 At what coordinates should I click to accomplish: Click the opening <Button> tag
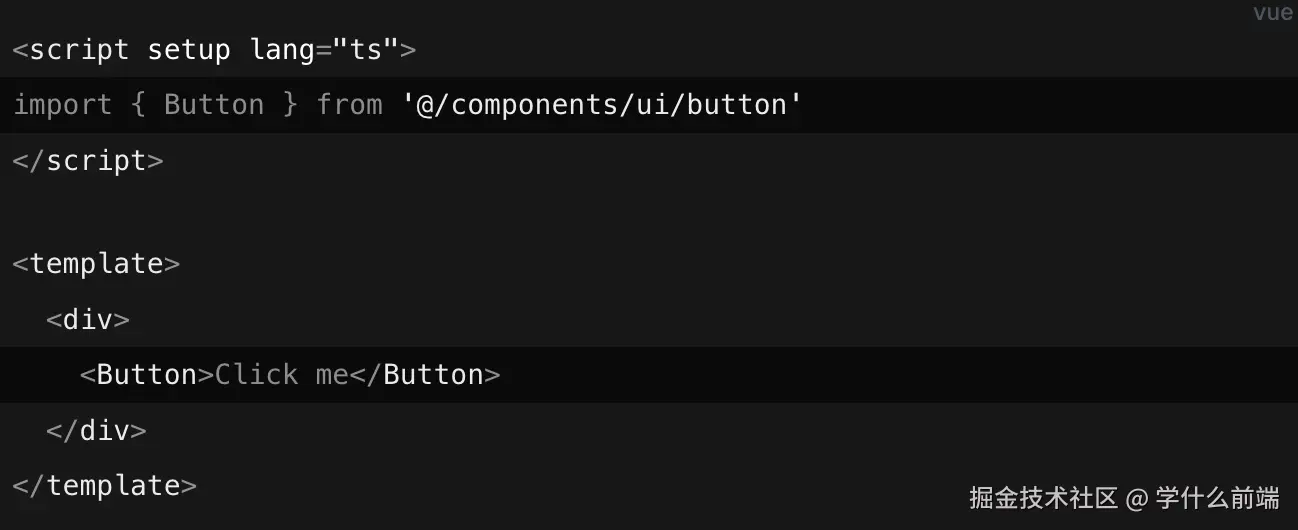pyautogui.click(x=147, y=375)
